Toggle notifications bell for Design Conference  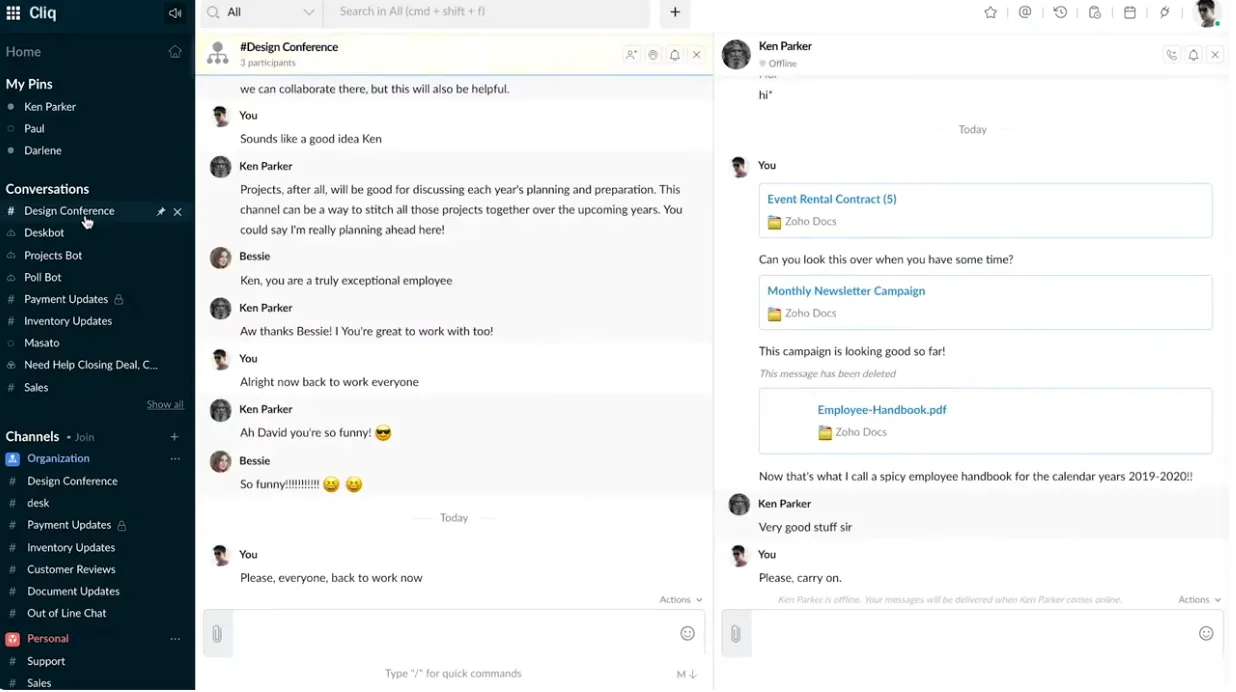675,55
